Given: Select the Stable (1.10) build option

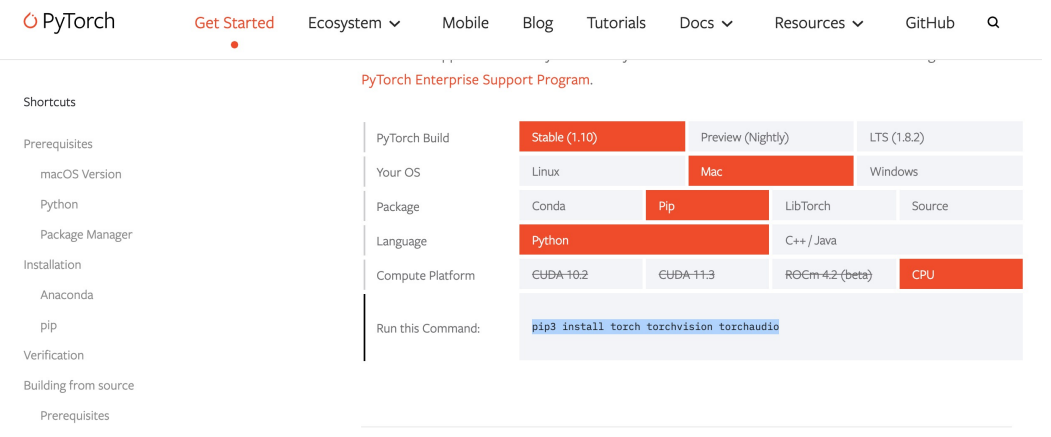Looking at the screenshot, I should click(602, 137).
